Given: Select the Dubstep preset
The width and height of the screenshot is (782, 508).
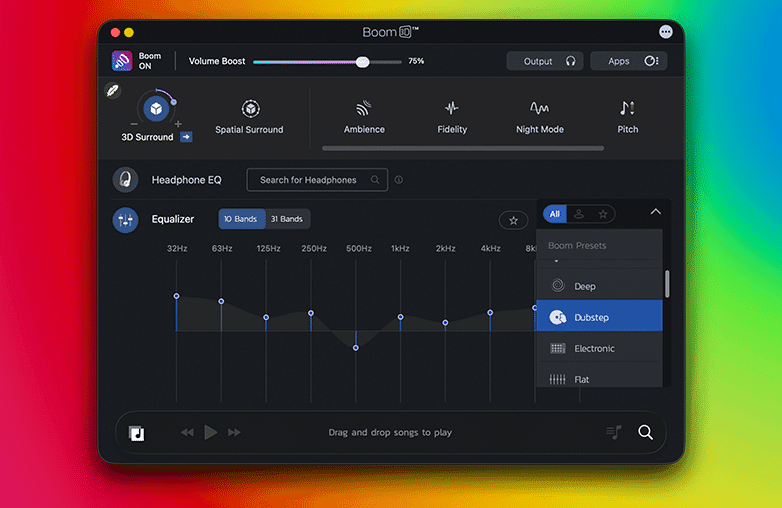Looking at the screenshot, I should tap(599, 316).
